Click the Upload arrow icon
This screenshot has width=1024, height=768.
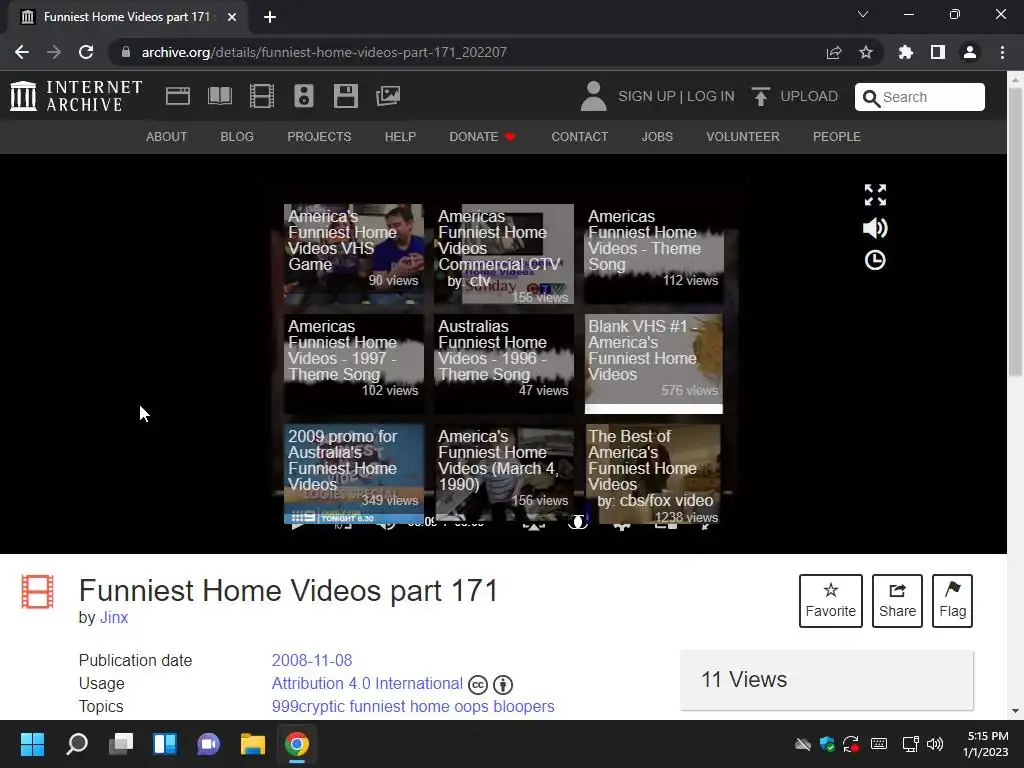point(760,97)
